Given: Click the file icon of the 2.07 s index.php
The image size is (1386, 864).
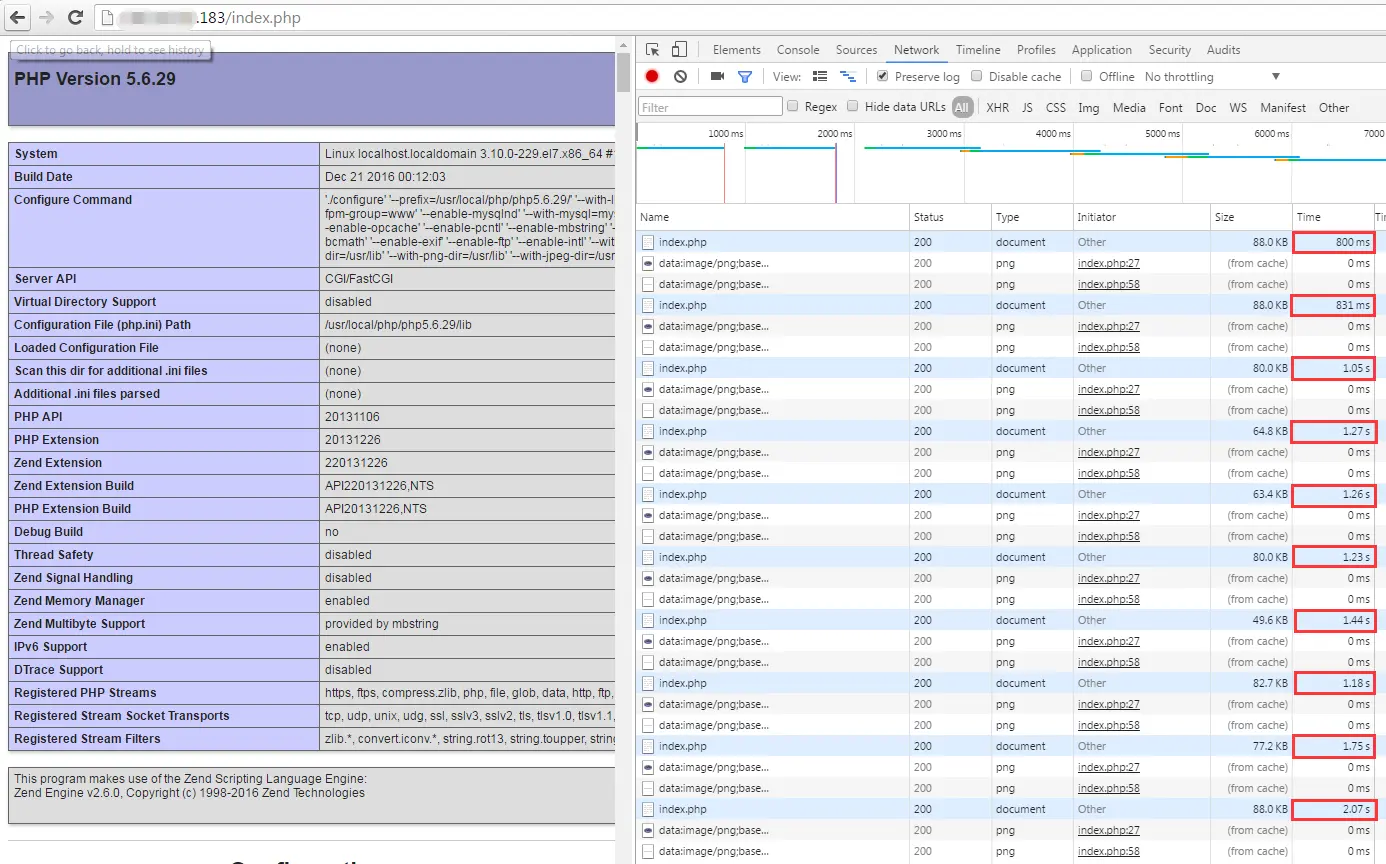Looking at the screenshot, I should [648, 809].
